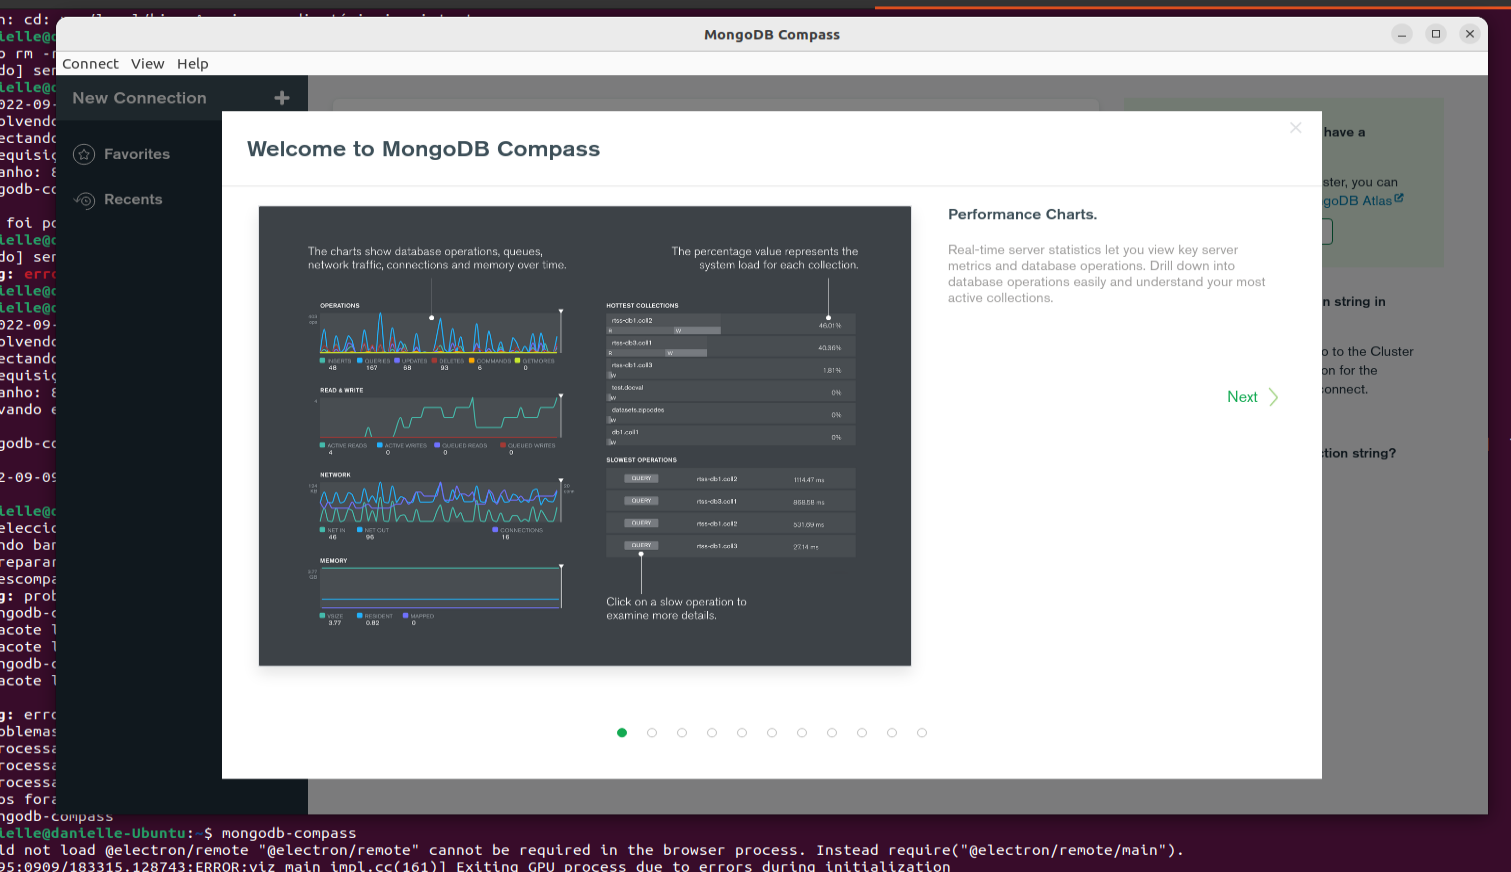The height and width of the screenshot is (872, 1511).
Task: Click the external-link icon beside Atlas
Action: tap(1399, 198)
